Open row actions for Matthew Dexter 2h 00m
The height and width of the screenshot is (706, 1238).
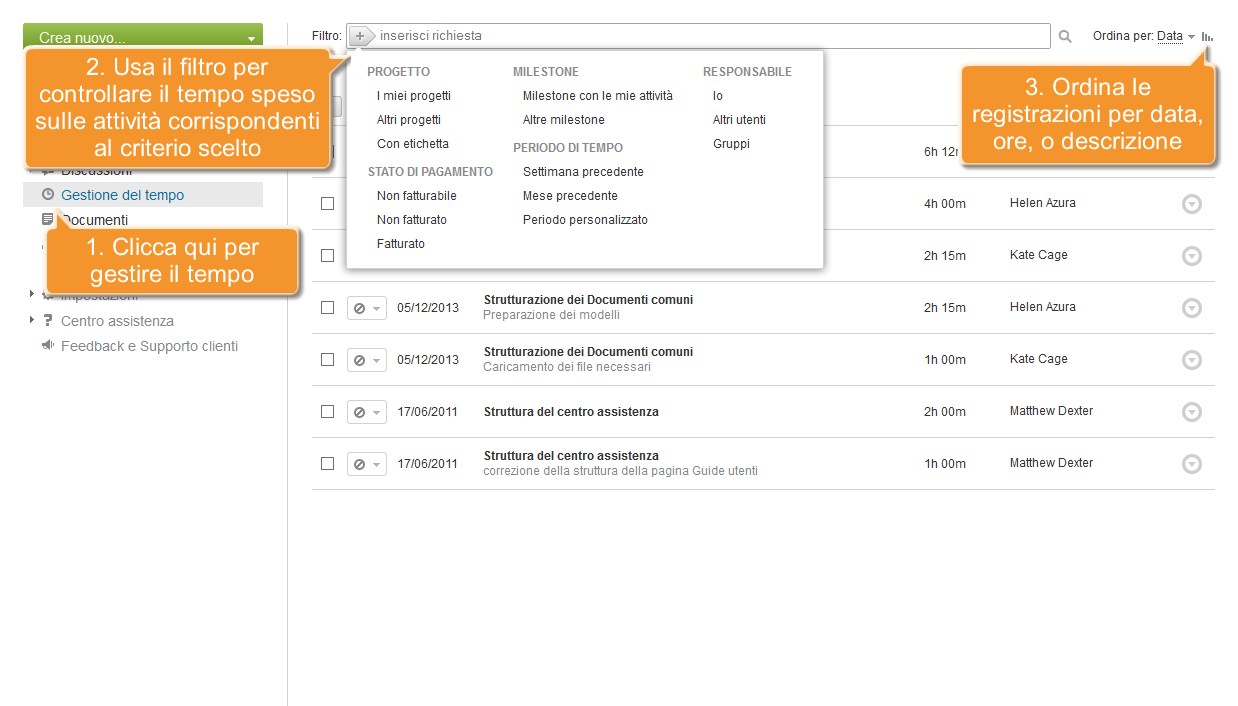click(x=1191, y=412)
